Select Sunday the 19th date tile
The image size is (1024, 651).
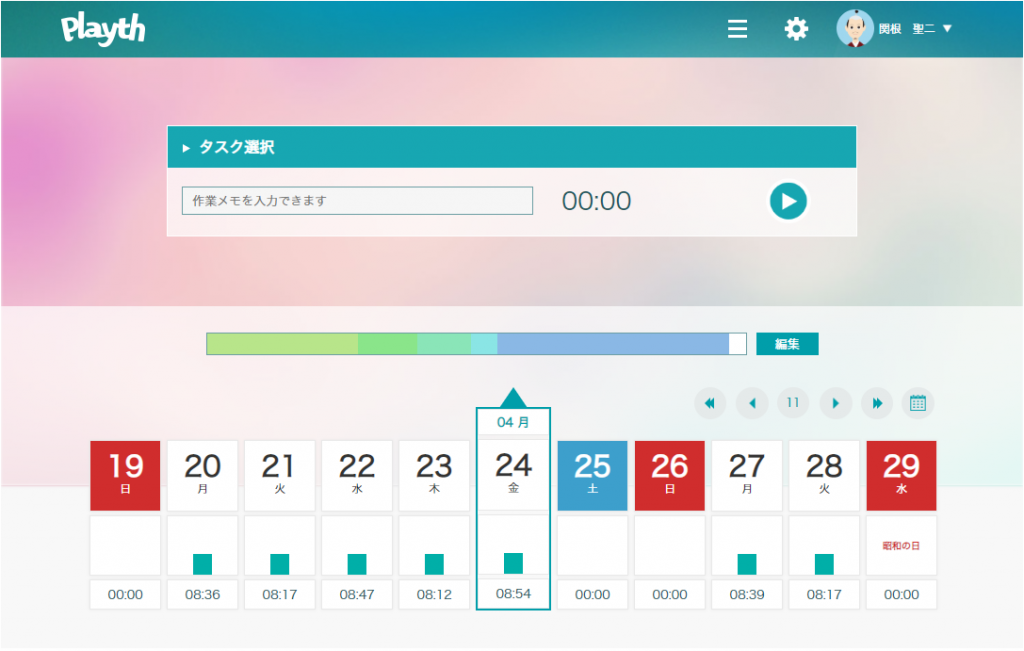[x=125, y=475]
